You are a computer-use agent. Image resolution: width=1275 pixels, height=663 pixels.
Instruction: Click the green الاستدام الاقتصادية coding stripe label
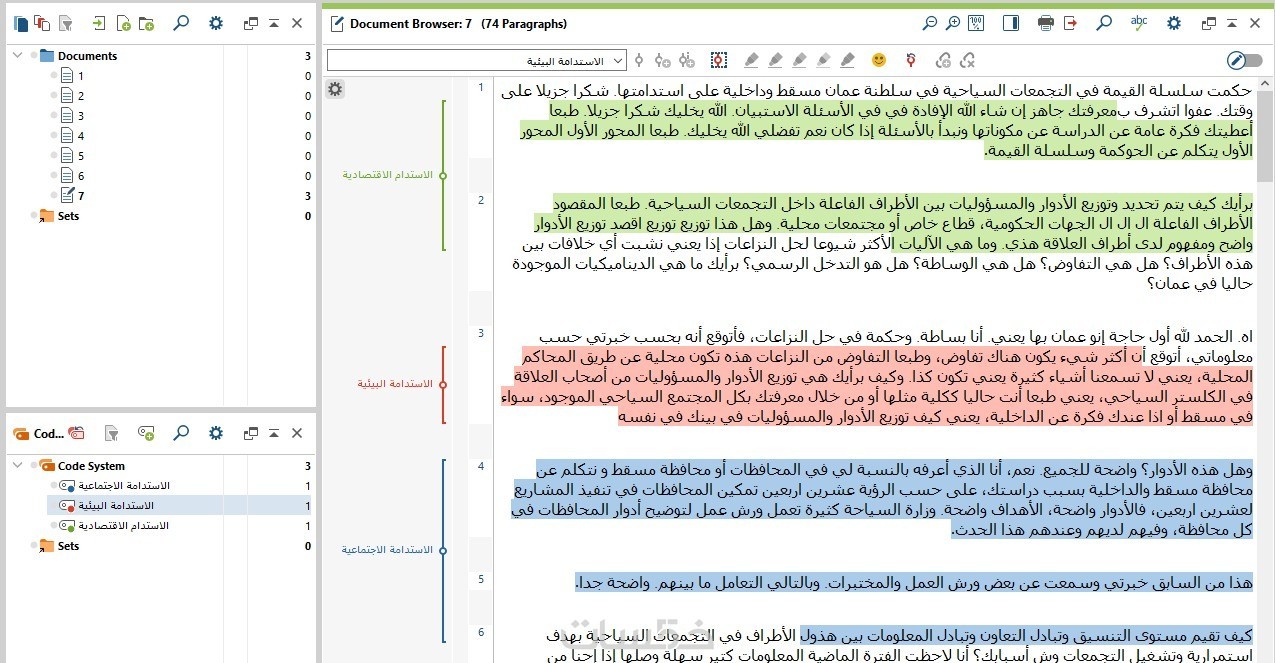(x=388, y=175)
